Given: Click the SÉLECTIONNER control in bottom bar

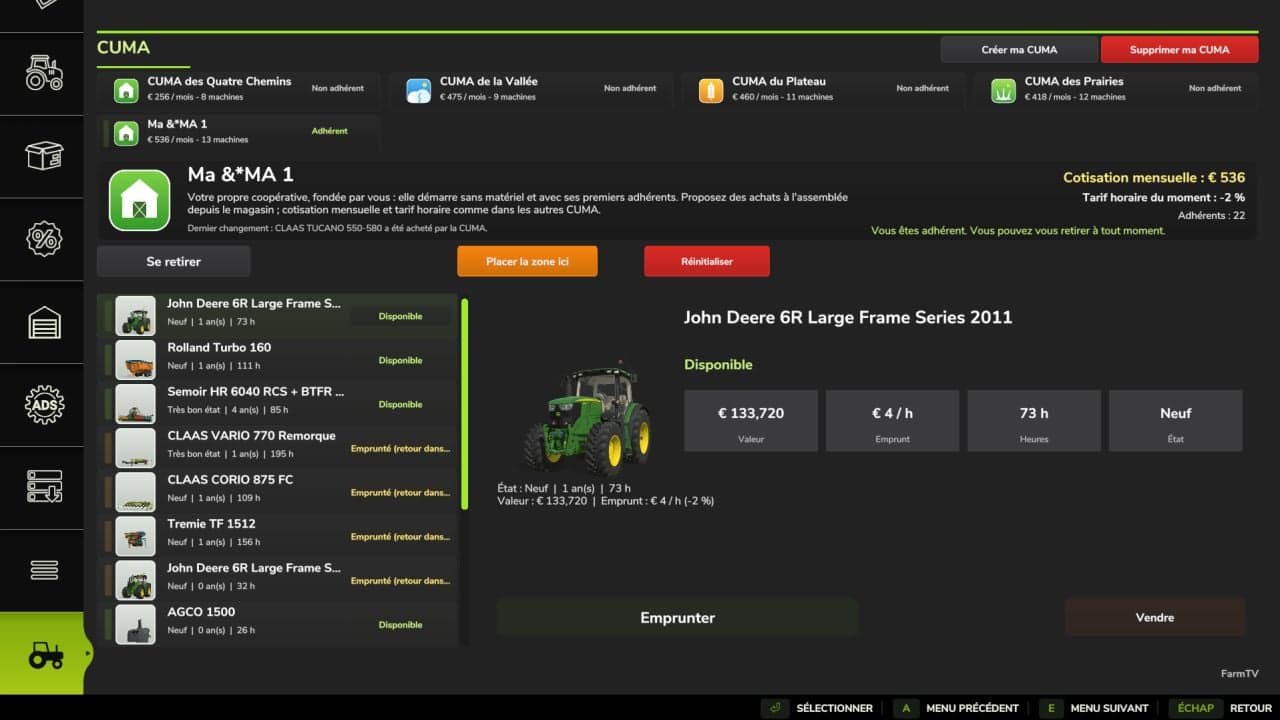Looking at the screenshot, I should pos(817,708).
